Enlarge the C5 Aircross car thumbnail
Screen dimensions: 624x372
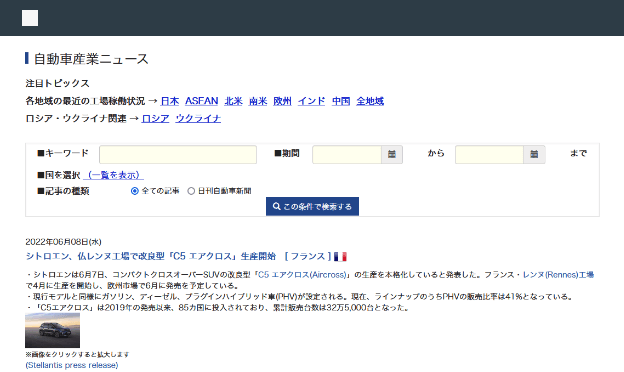pyautogui.click(x=53, y=330)
